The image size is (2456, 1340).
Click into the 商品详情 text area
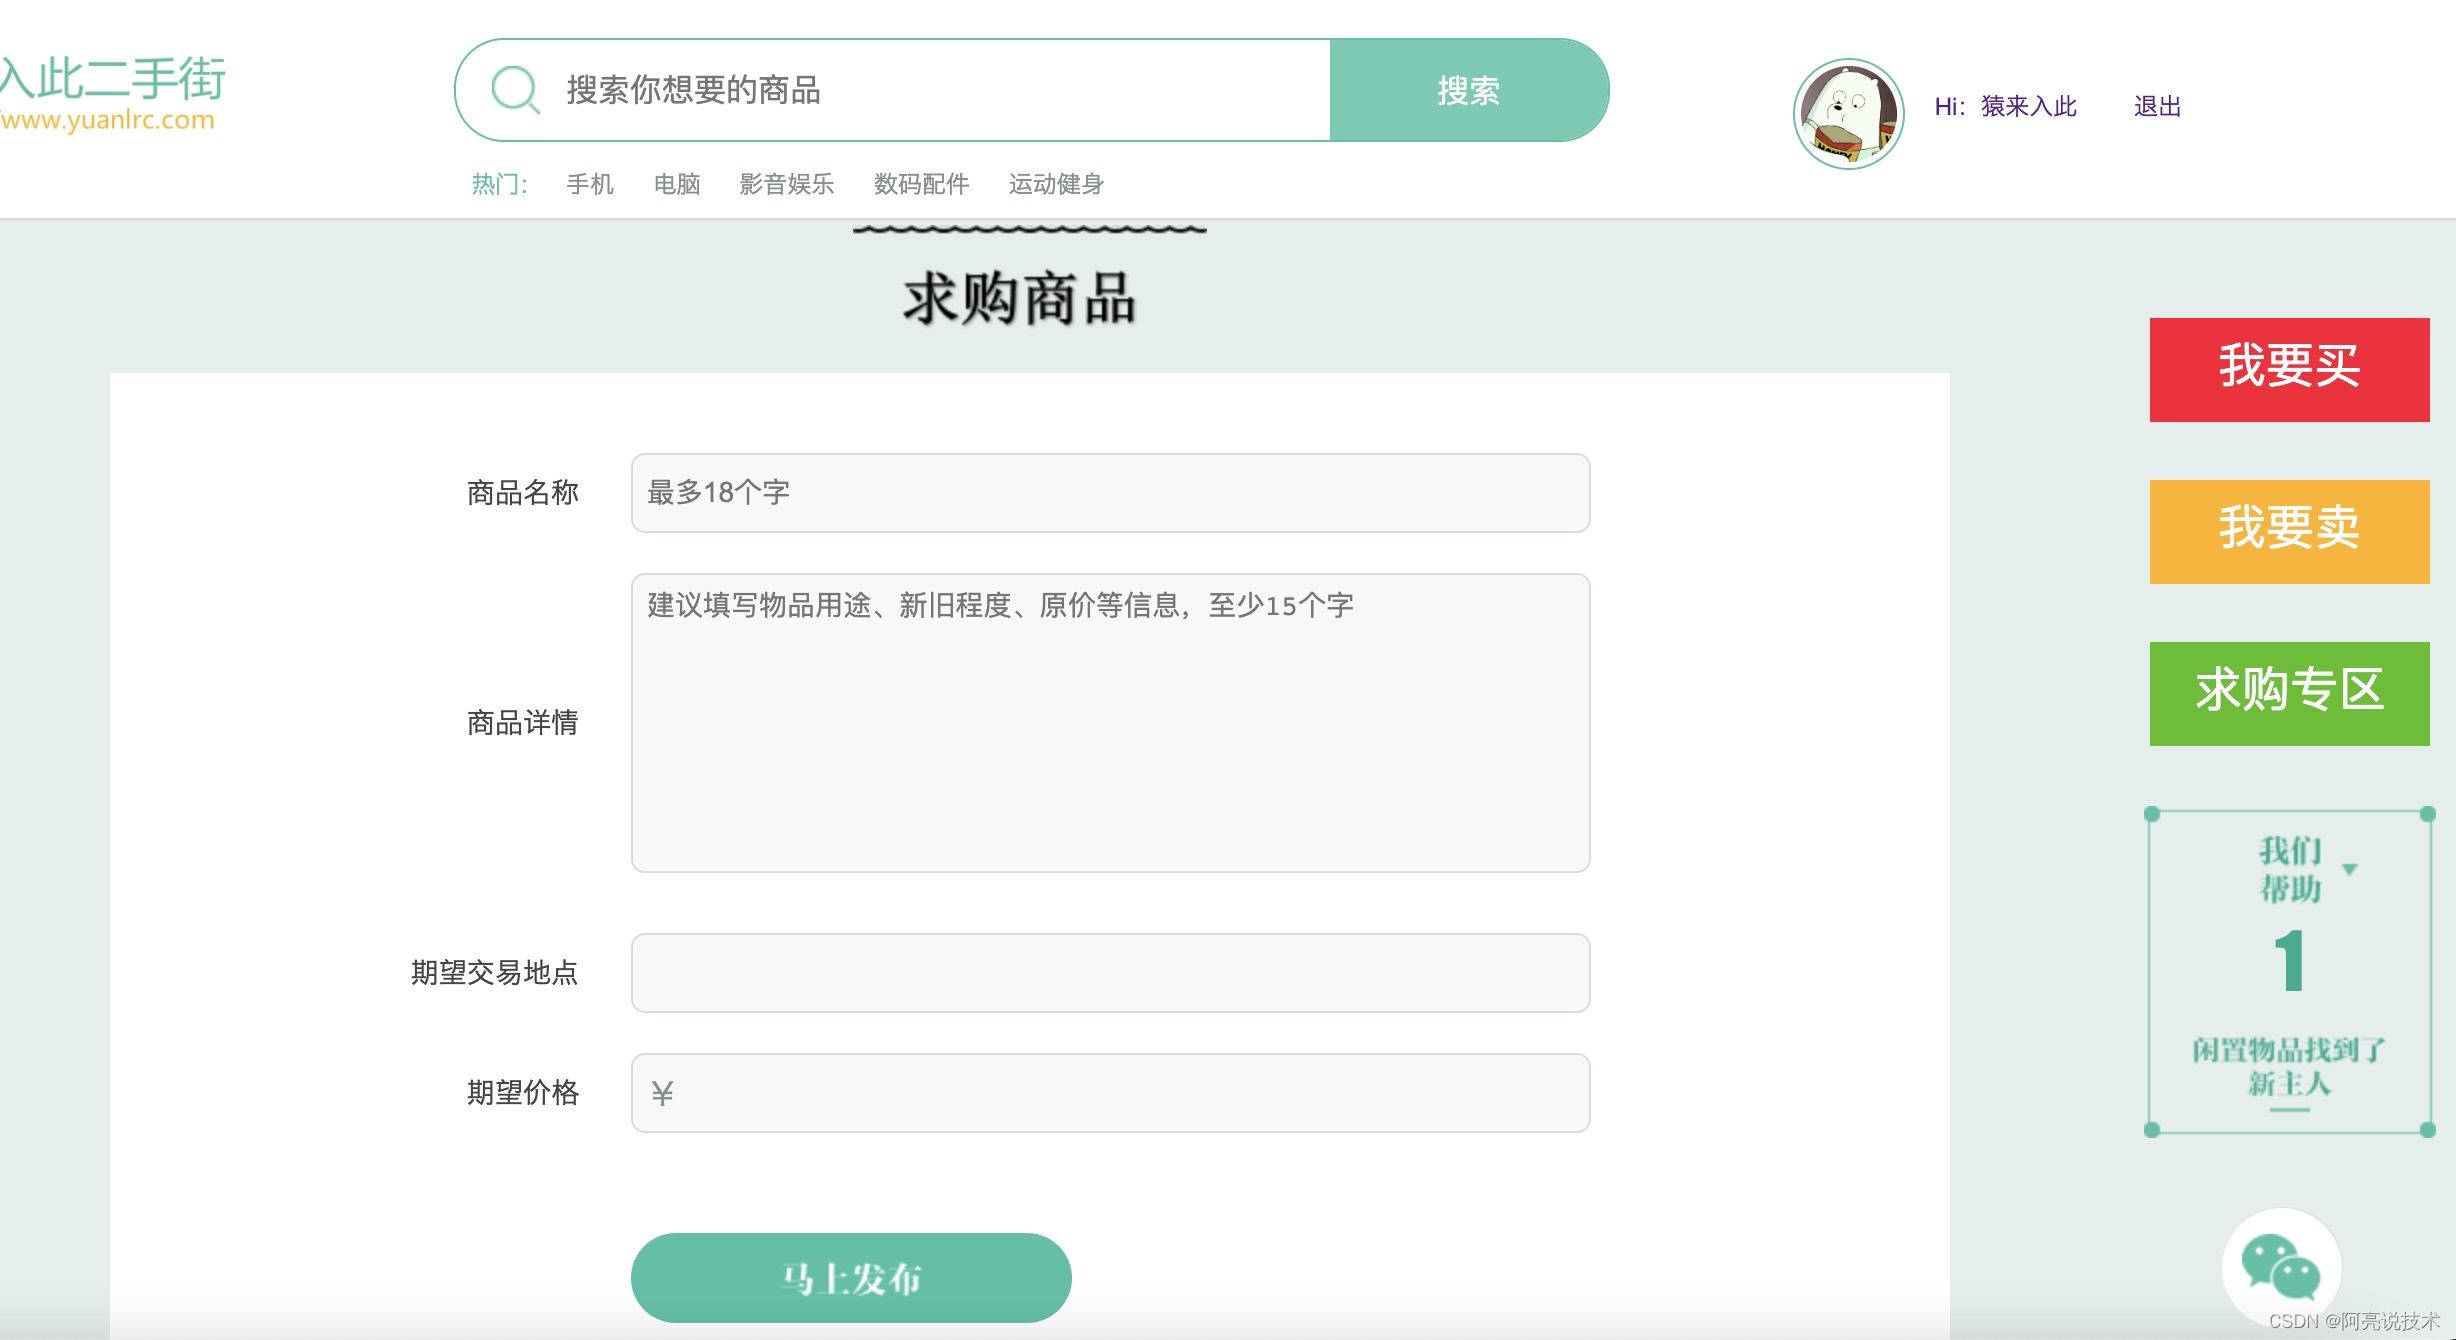1110,722
